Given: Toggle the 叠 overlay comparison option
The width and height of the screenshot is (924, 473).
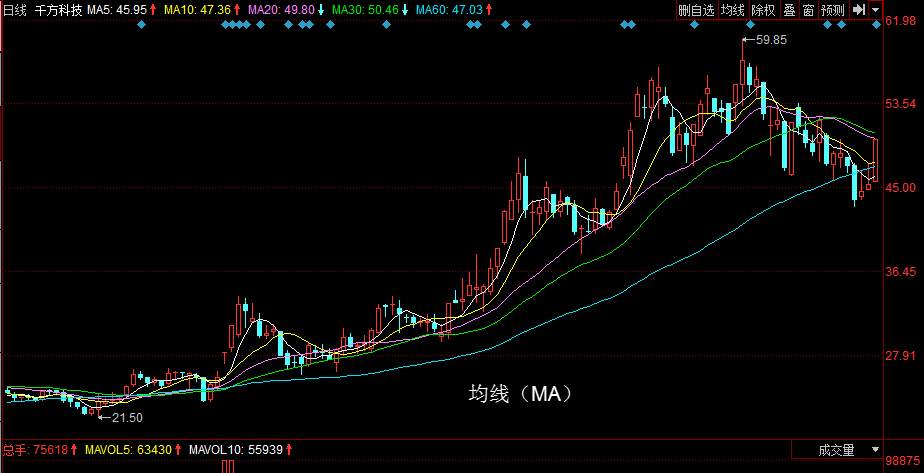Looking at the screenshot, I should click(x=789, y=10).
